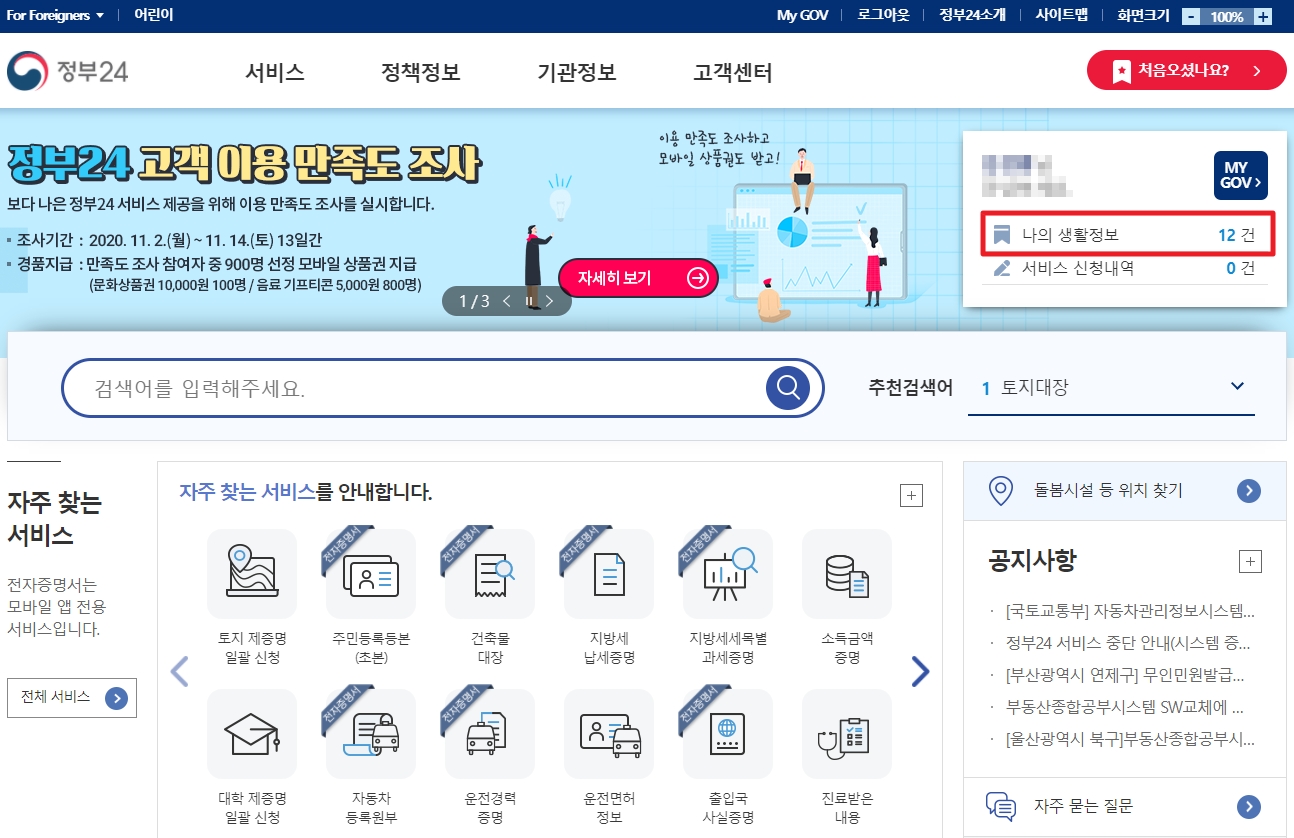
Task: Click the 전체 서비스 button
Action: 72,698
